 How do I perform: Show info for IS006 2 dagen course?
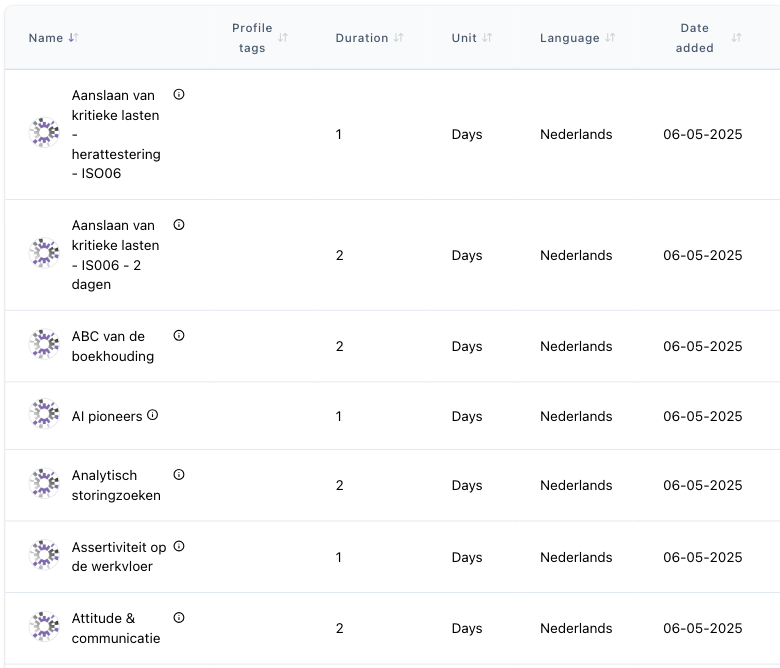click(x=179, y=225)
